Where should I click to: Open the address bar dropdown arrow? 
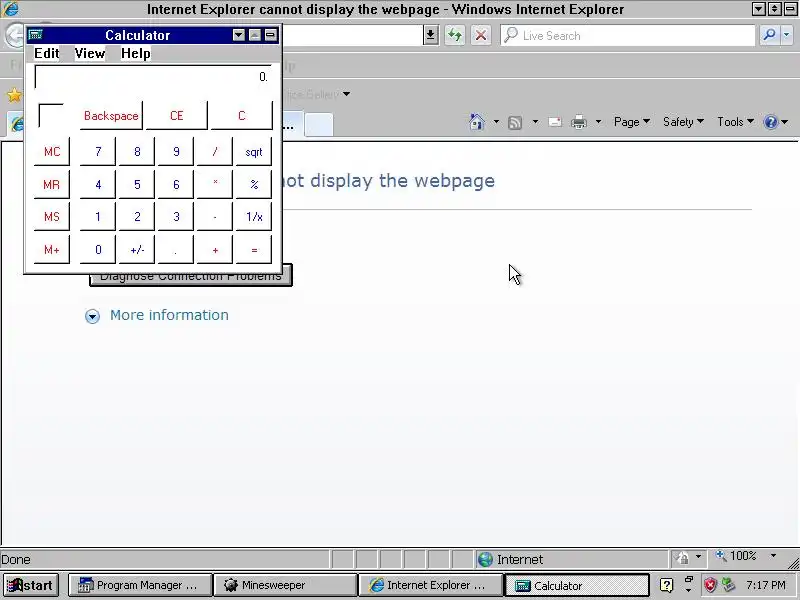tap(431, 35)
